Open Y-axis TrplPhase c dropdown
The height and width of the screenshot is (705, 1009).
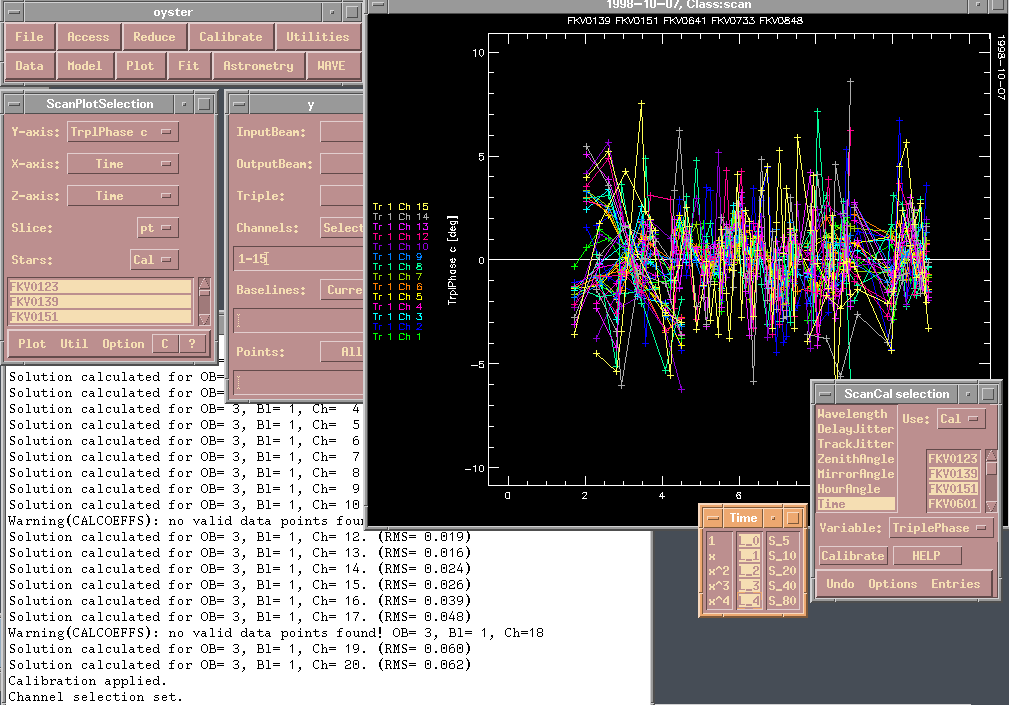(122, 132)
